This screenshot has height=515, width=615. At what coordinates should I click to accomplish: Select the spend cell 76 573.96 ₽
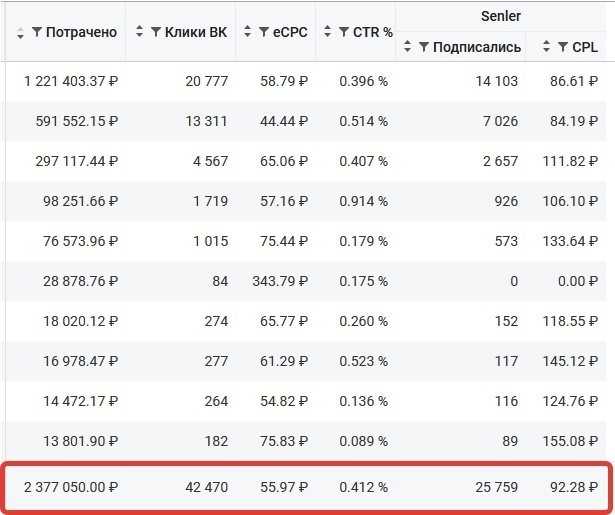tap(80, 241)
